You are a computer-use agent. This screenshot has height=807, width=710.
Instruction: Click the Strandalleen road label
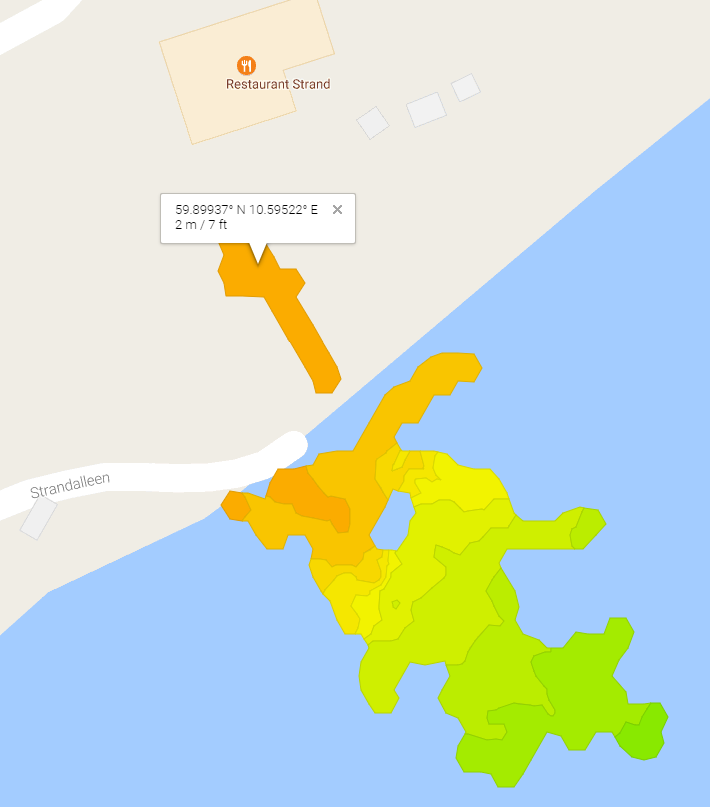coord(70,485)
